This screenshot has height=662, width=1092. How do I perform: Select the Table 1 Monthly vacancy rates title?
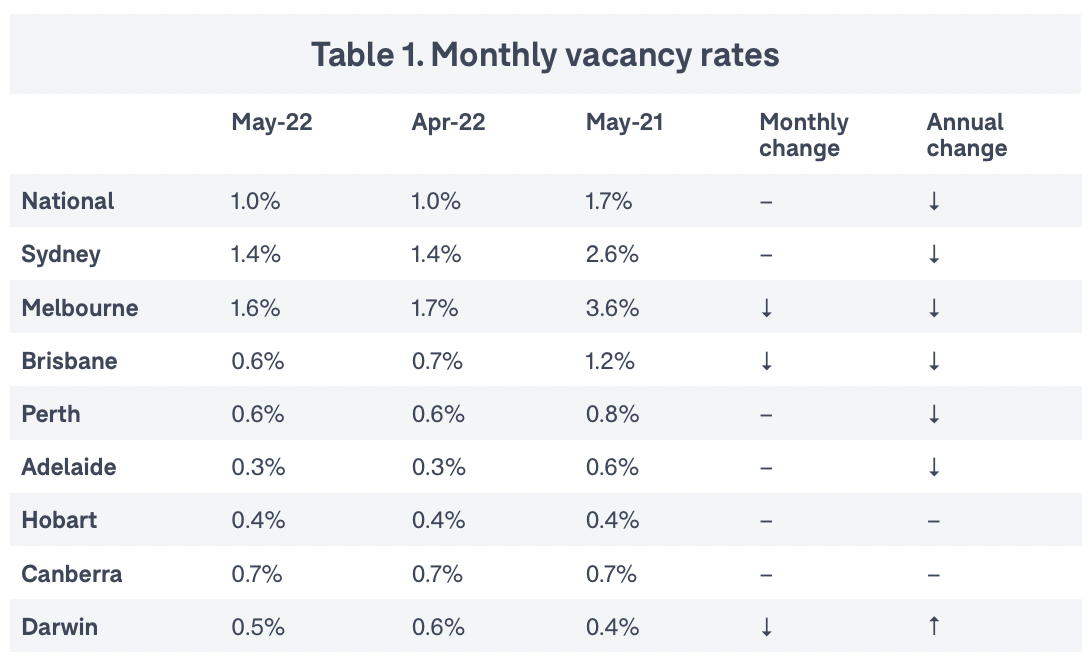click(x=545, y=54)
